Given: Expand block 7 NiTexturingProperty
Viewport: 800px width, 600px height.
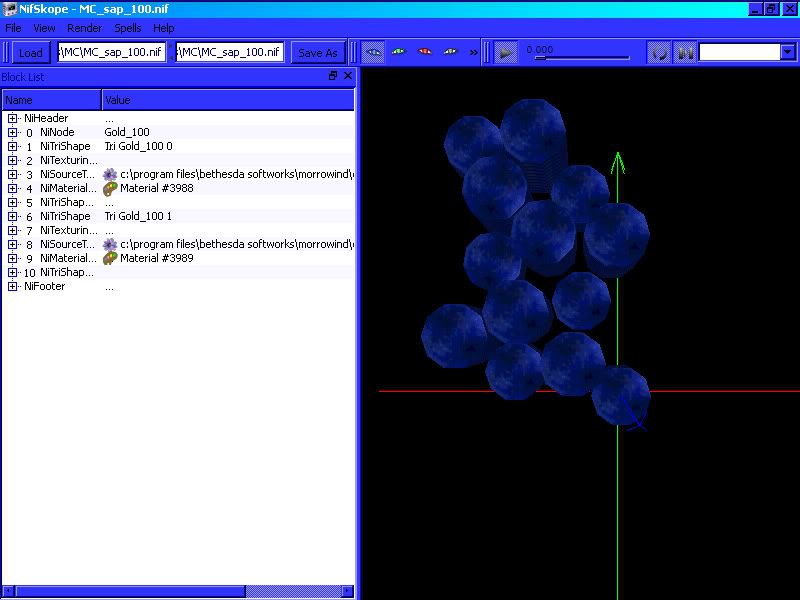Looking at the screenshot, I should (12, 231).
